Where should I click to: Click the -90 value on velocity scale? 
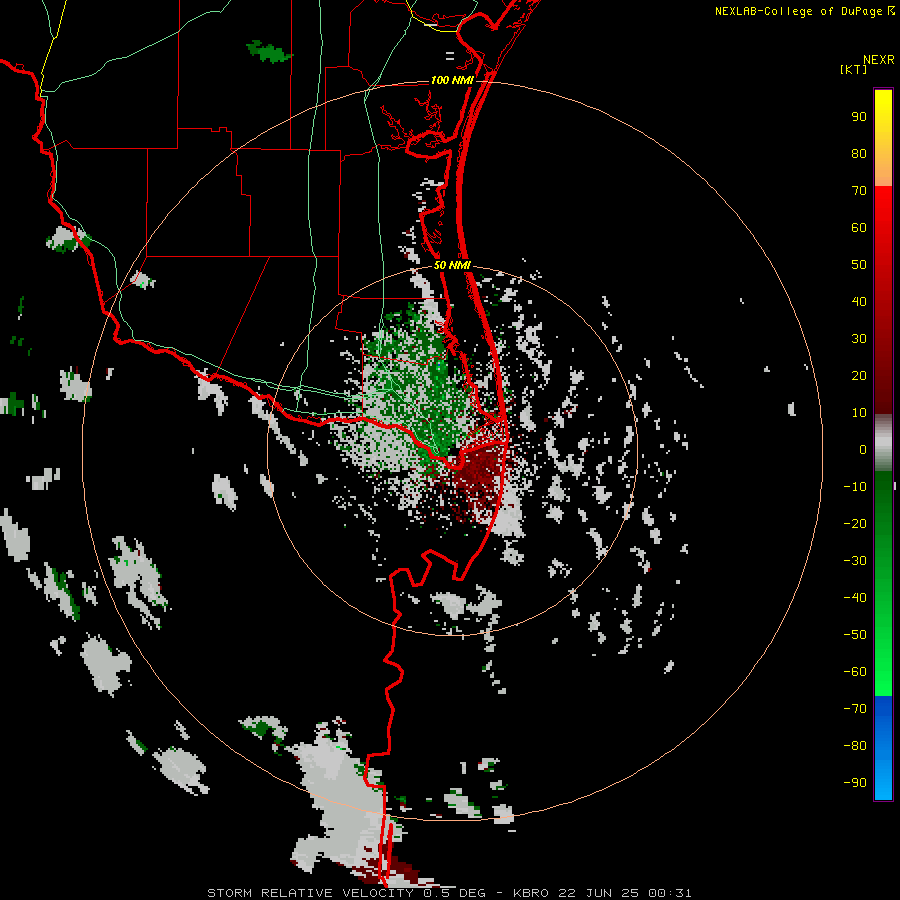[x=855, y=783]
